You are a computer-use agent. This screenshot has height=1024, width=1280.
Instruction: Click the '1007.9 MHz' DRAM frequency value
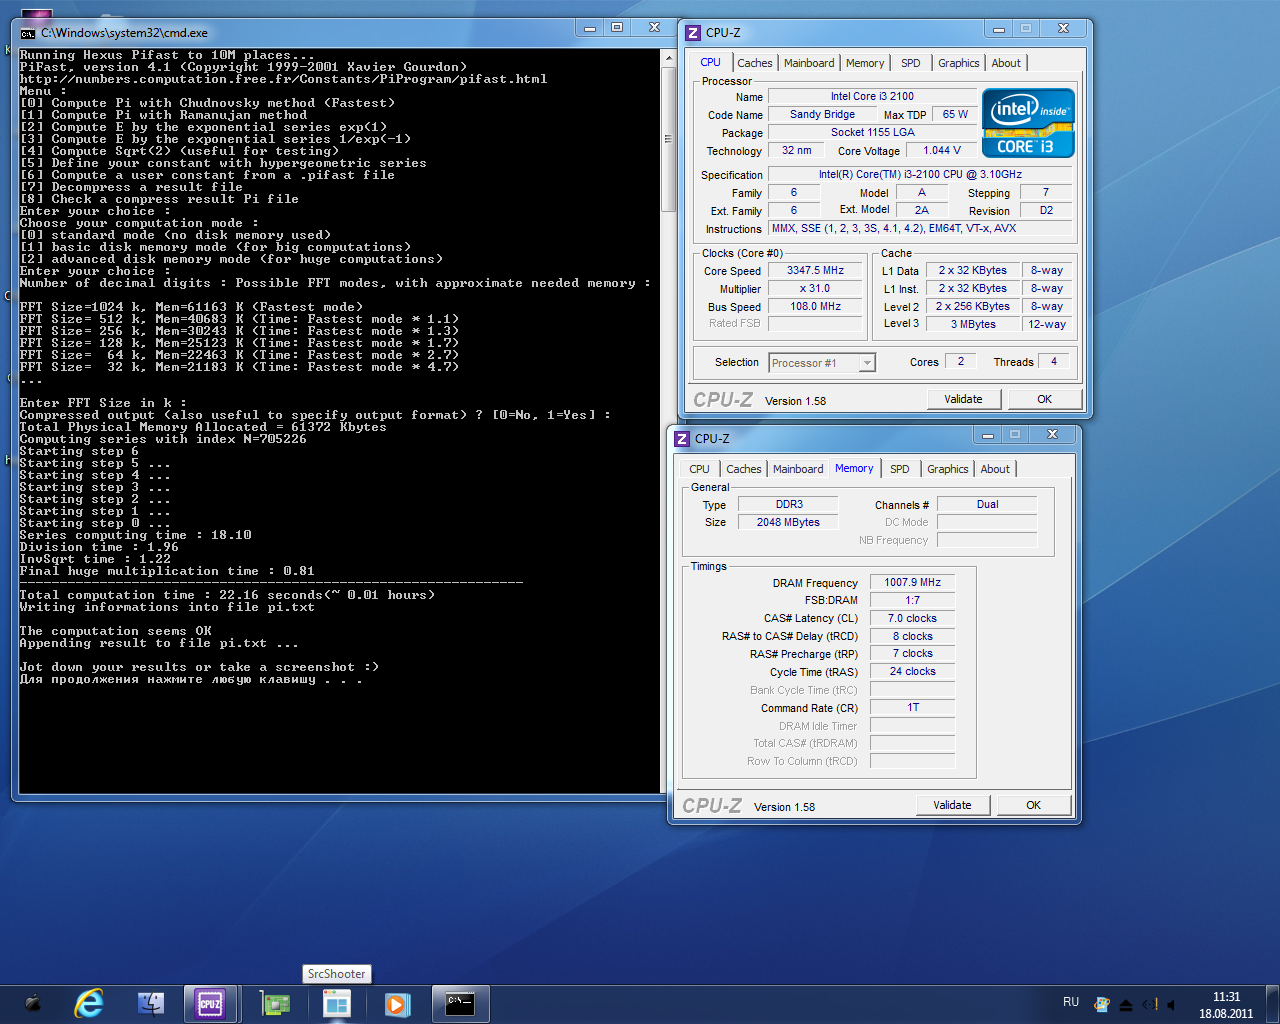[912, 582]
